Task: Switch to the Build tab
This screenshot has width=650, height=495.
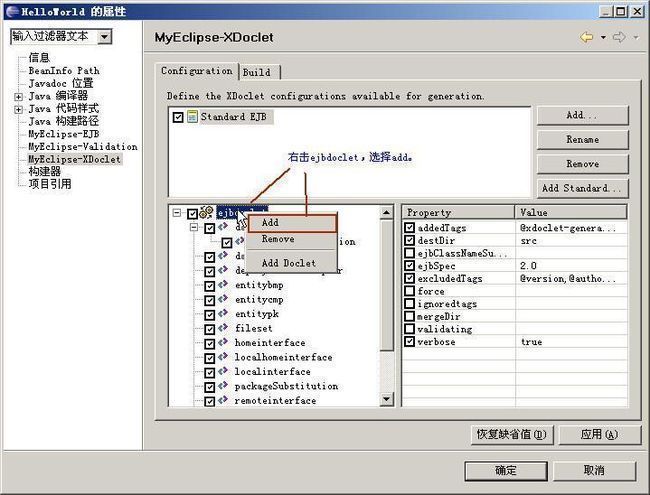Action: (260, 73)
